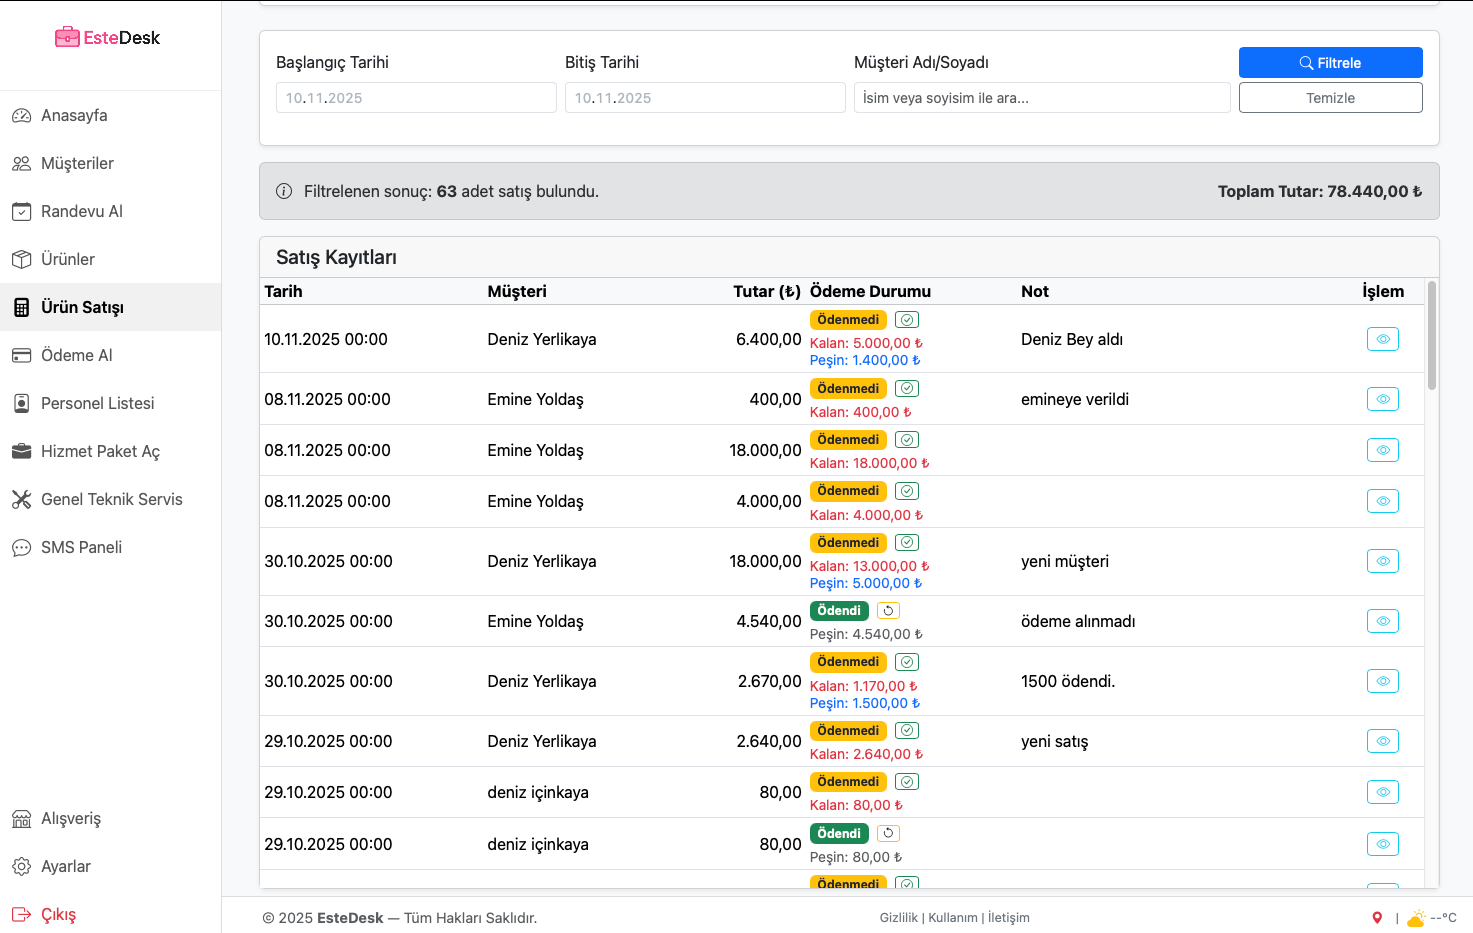
Task: Open the Başlangıç Tarihi date picker
Action: [x=416, y=98]
